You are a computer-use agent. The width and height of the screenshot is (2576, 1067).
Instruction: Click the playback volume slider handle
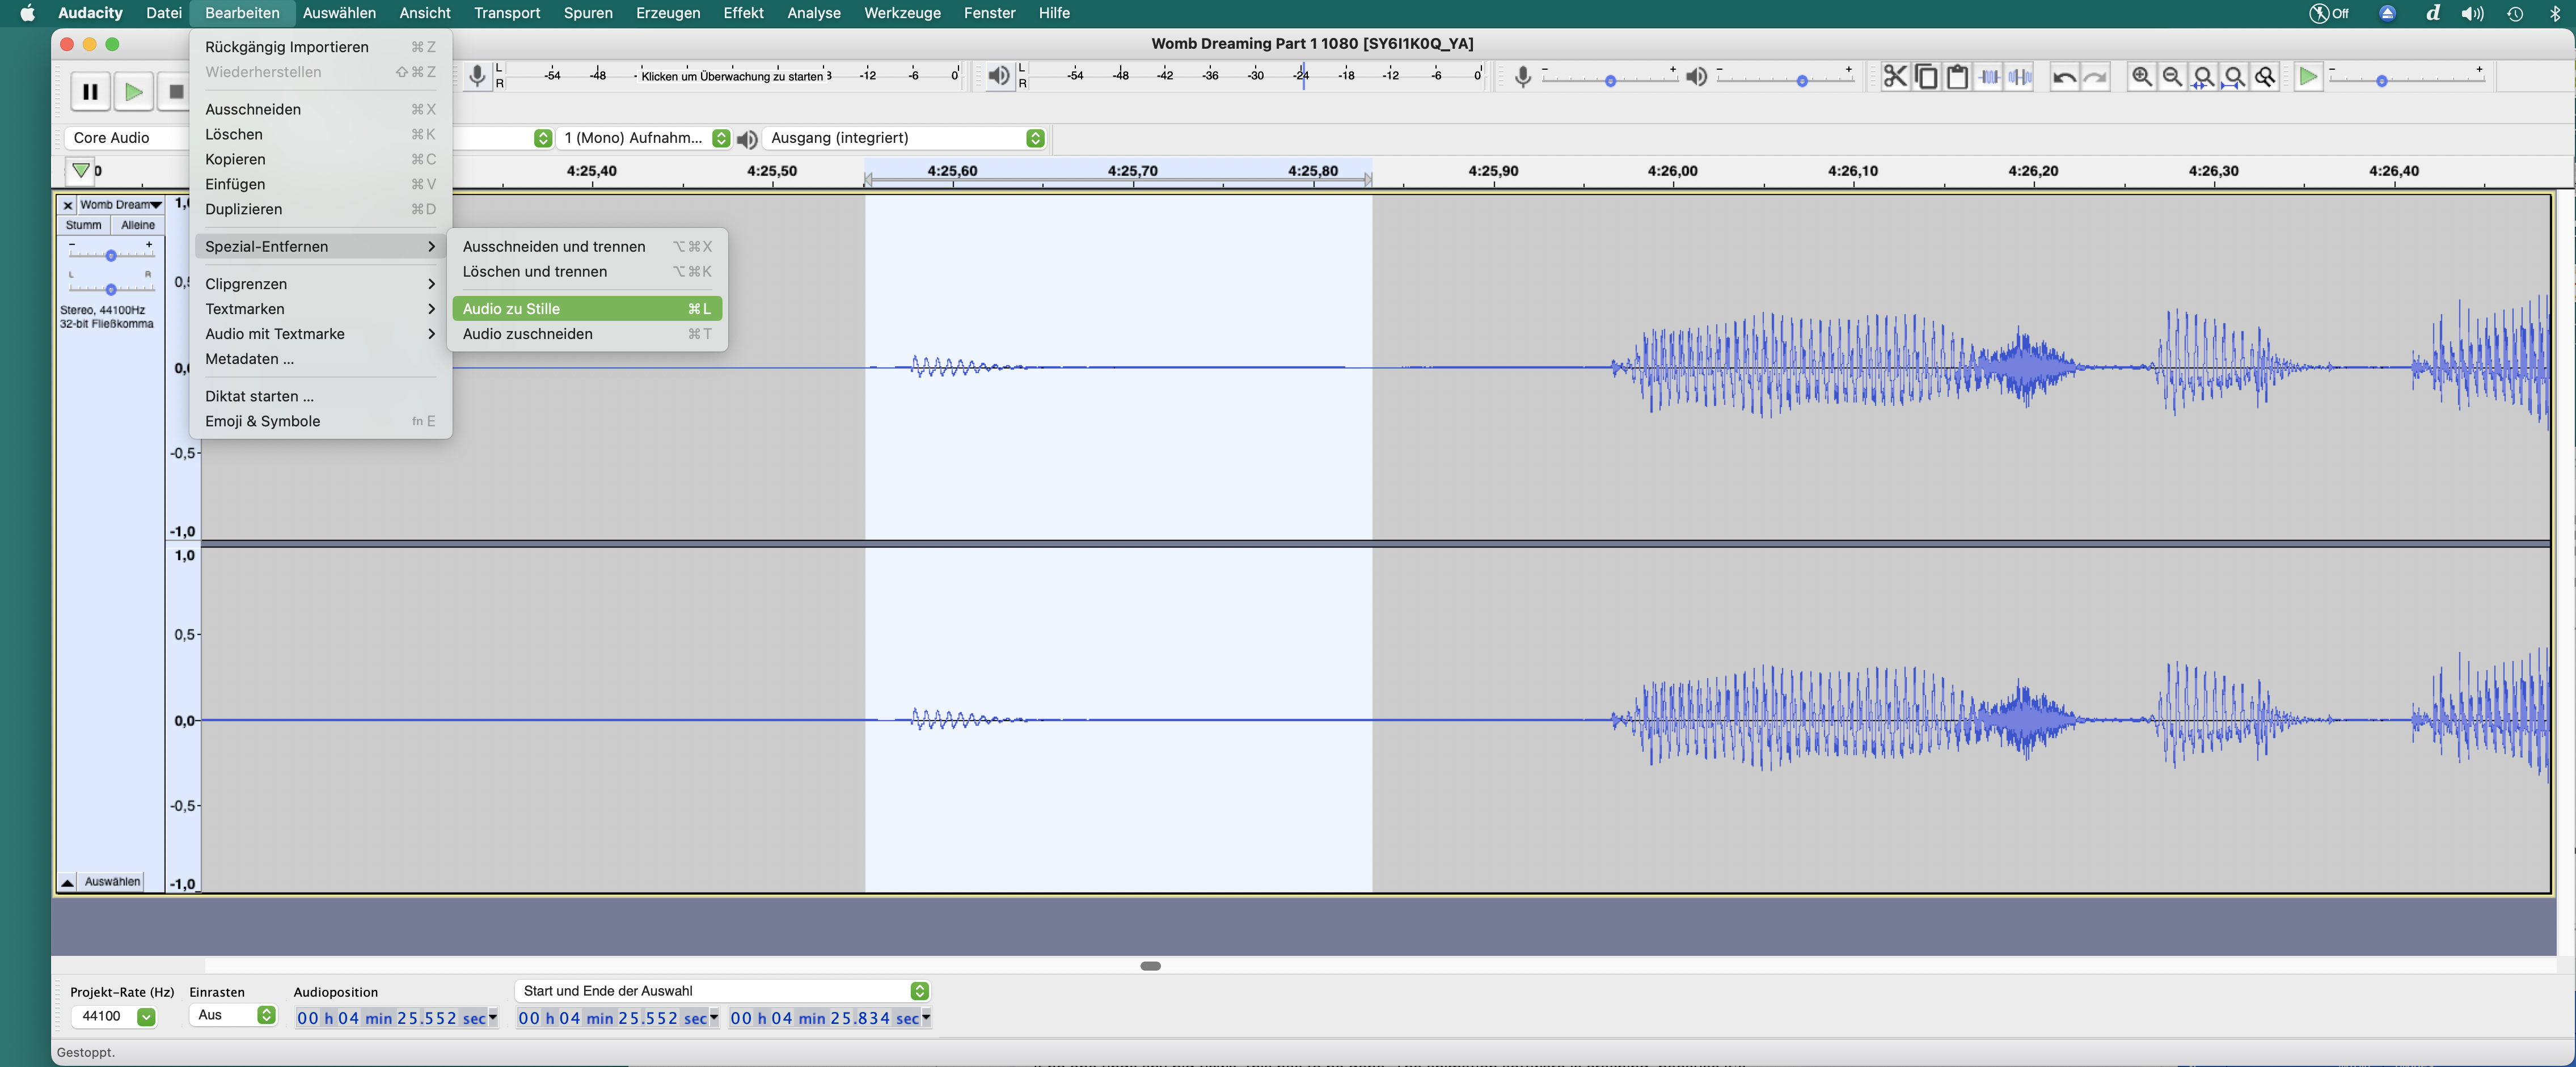click(x=1802, y=81)
